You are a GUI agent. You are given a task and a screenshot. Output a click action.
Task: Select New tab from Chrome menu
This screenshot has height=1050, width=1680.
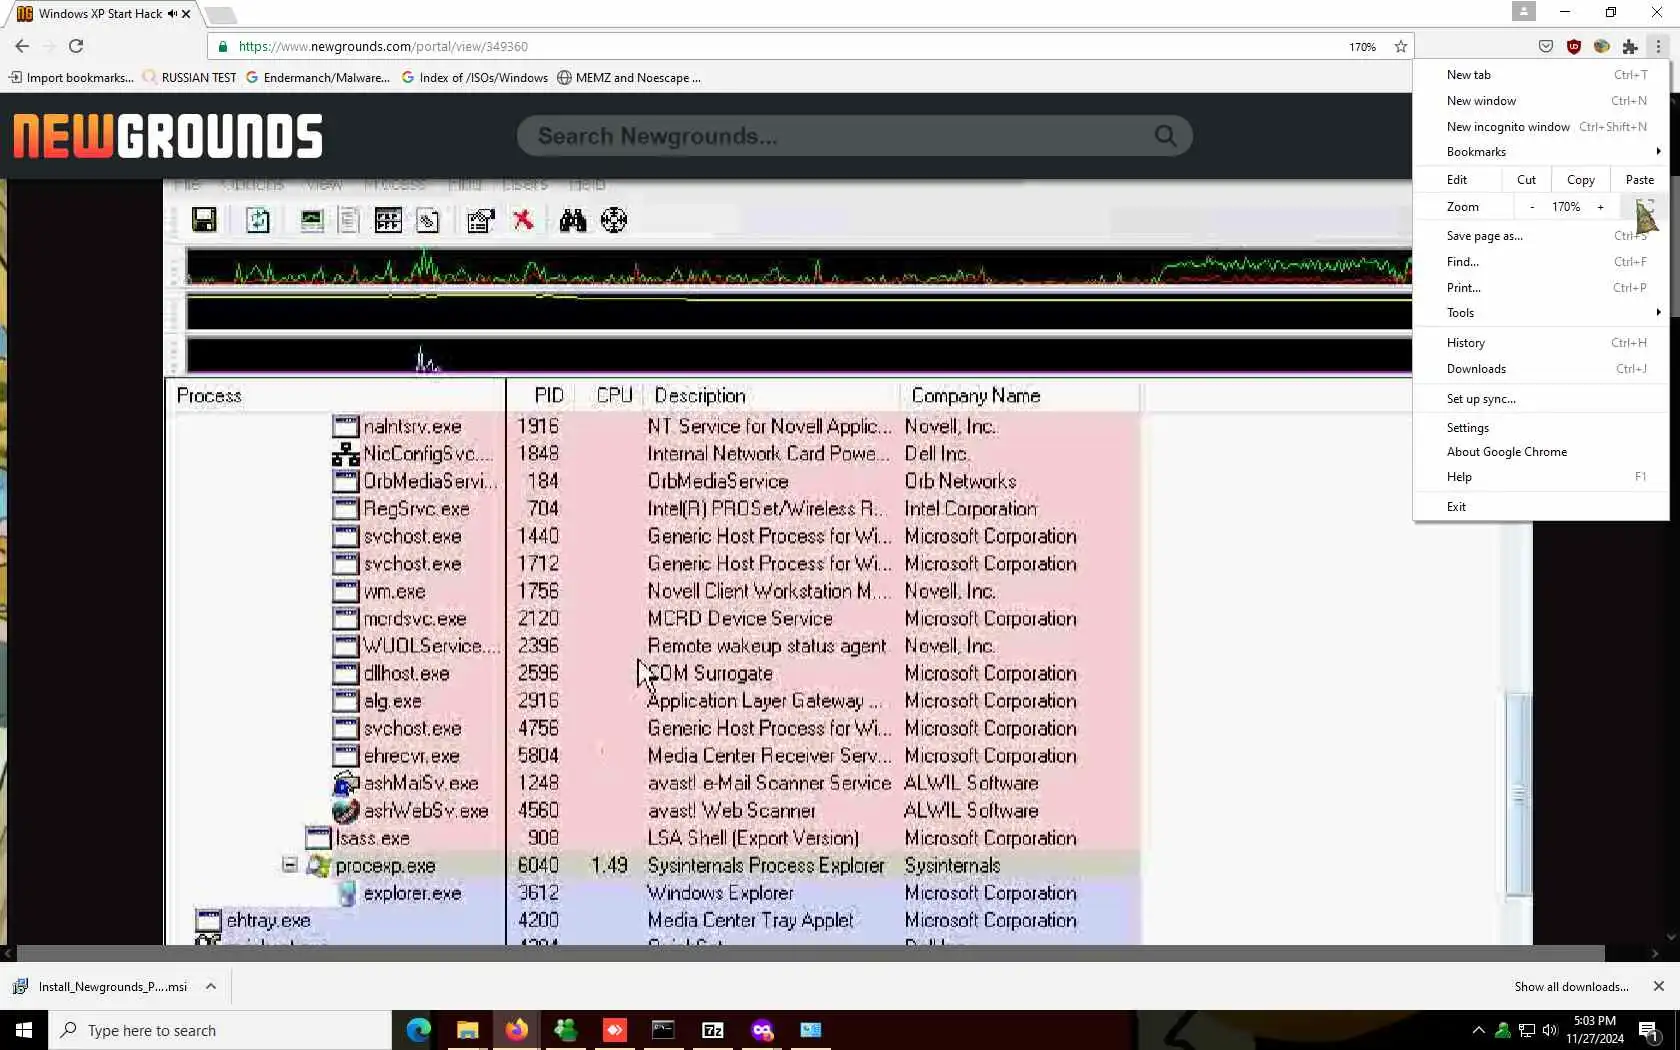click(1541, 75)
